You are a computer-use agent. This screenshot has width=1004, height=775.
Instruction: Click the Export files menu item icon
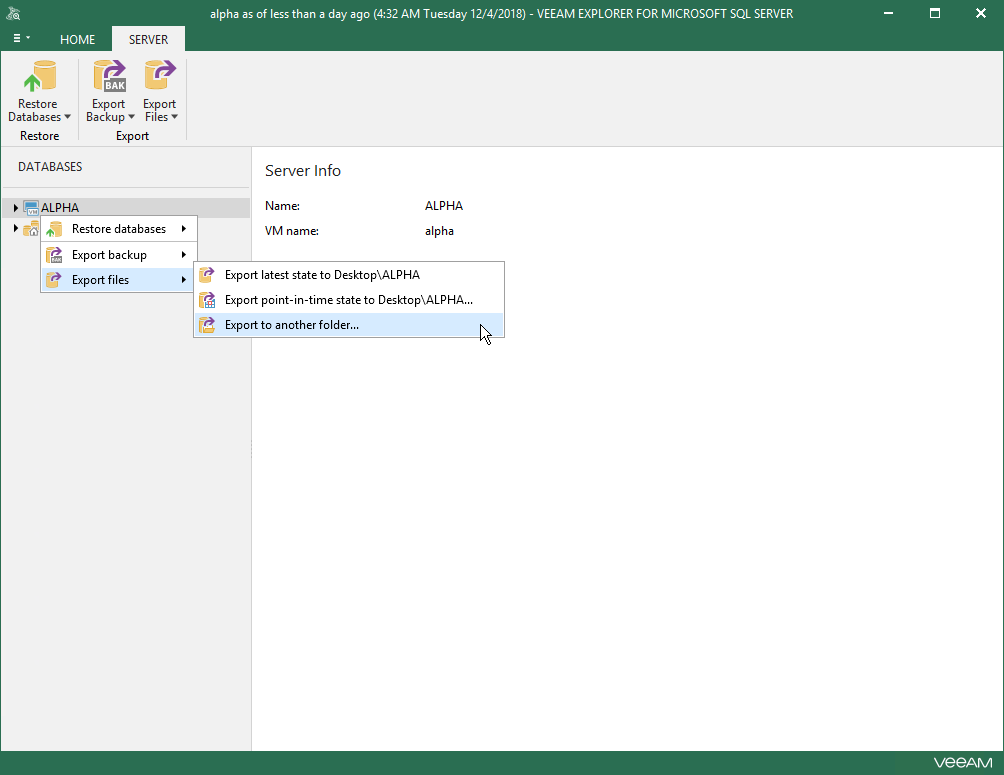[54, 280]
